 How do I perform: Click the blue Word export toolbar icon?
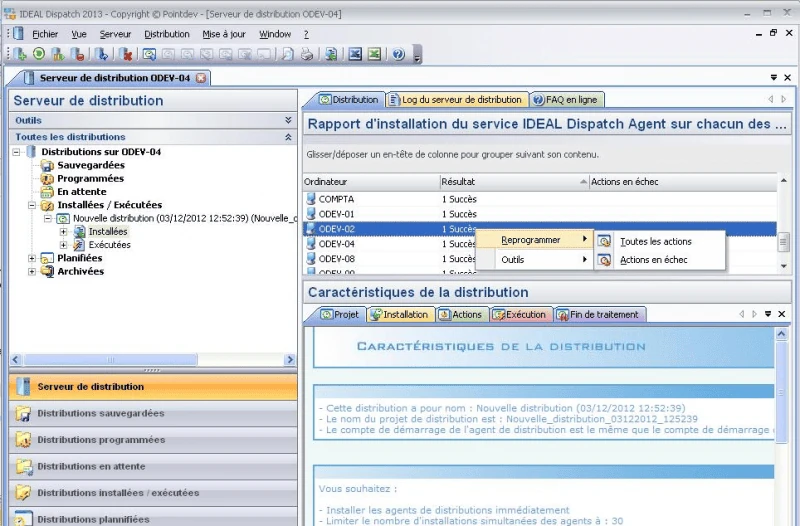pos(355,54)
